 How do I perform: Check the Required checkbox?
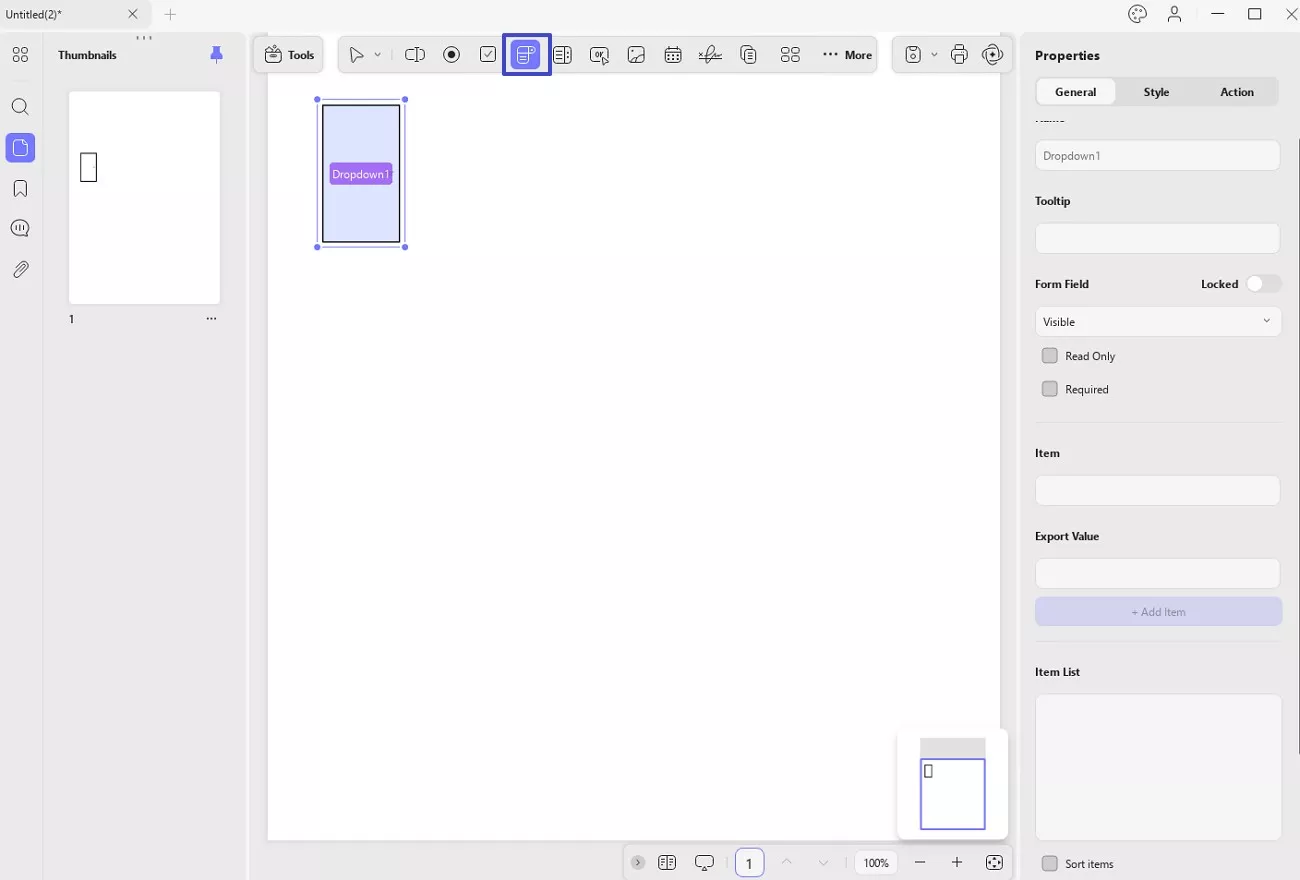[1049, 389]
